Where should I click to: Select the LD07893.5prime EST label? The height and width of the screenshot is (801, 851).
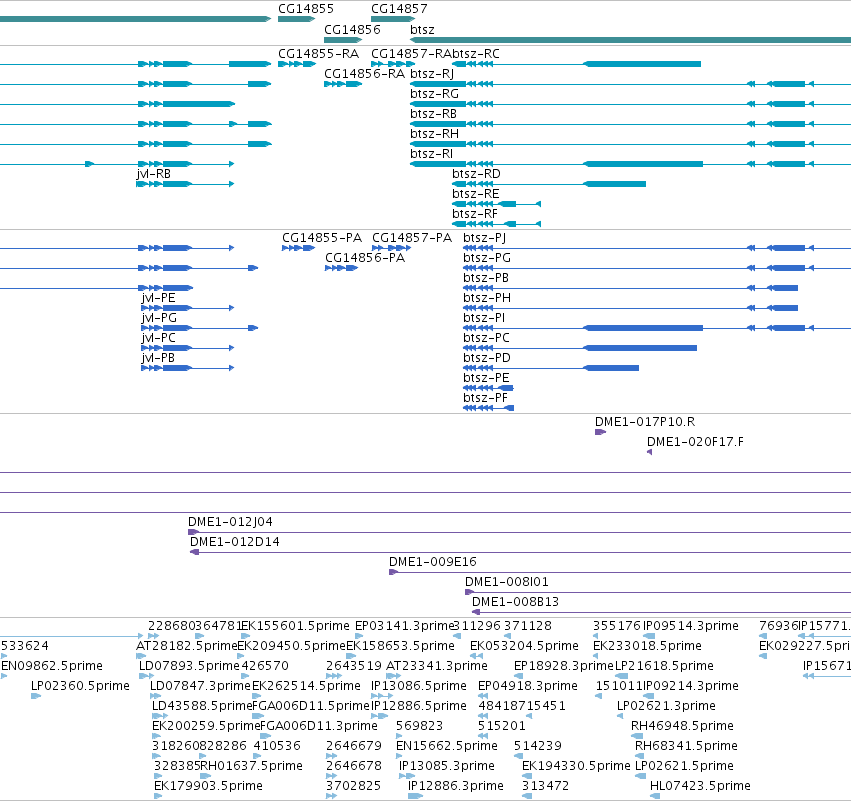(189, 666)
